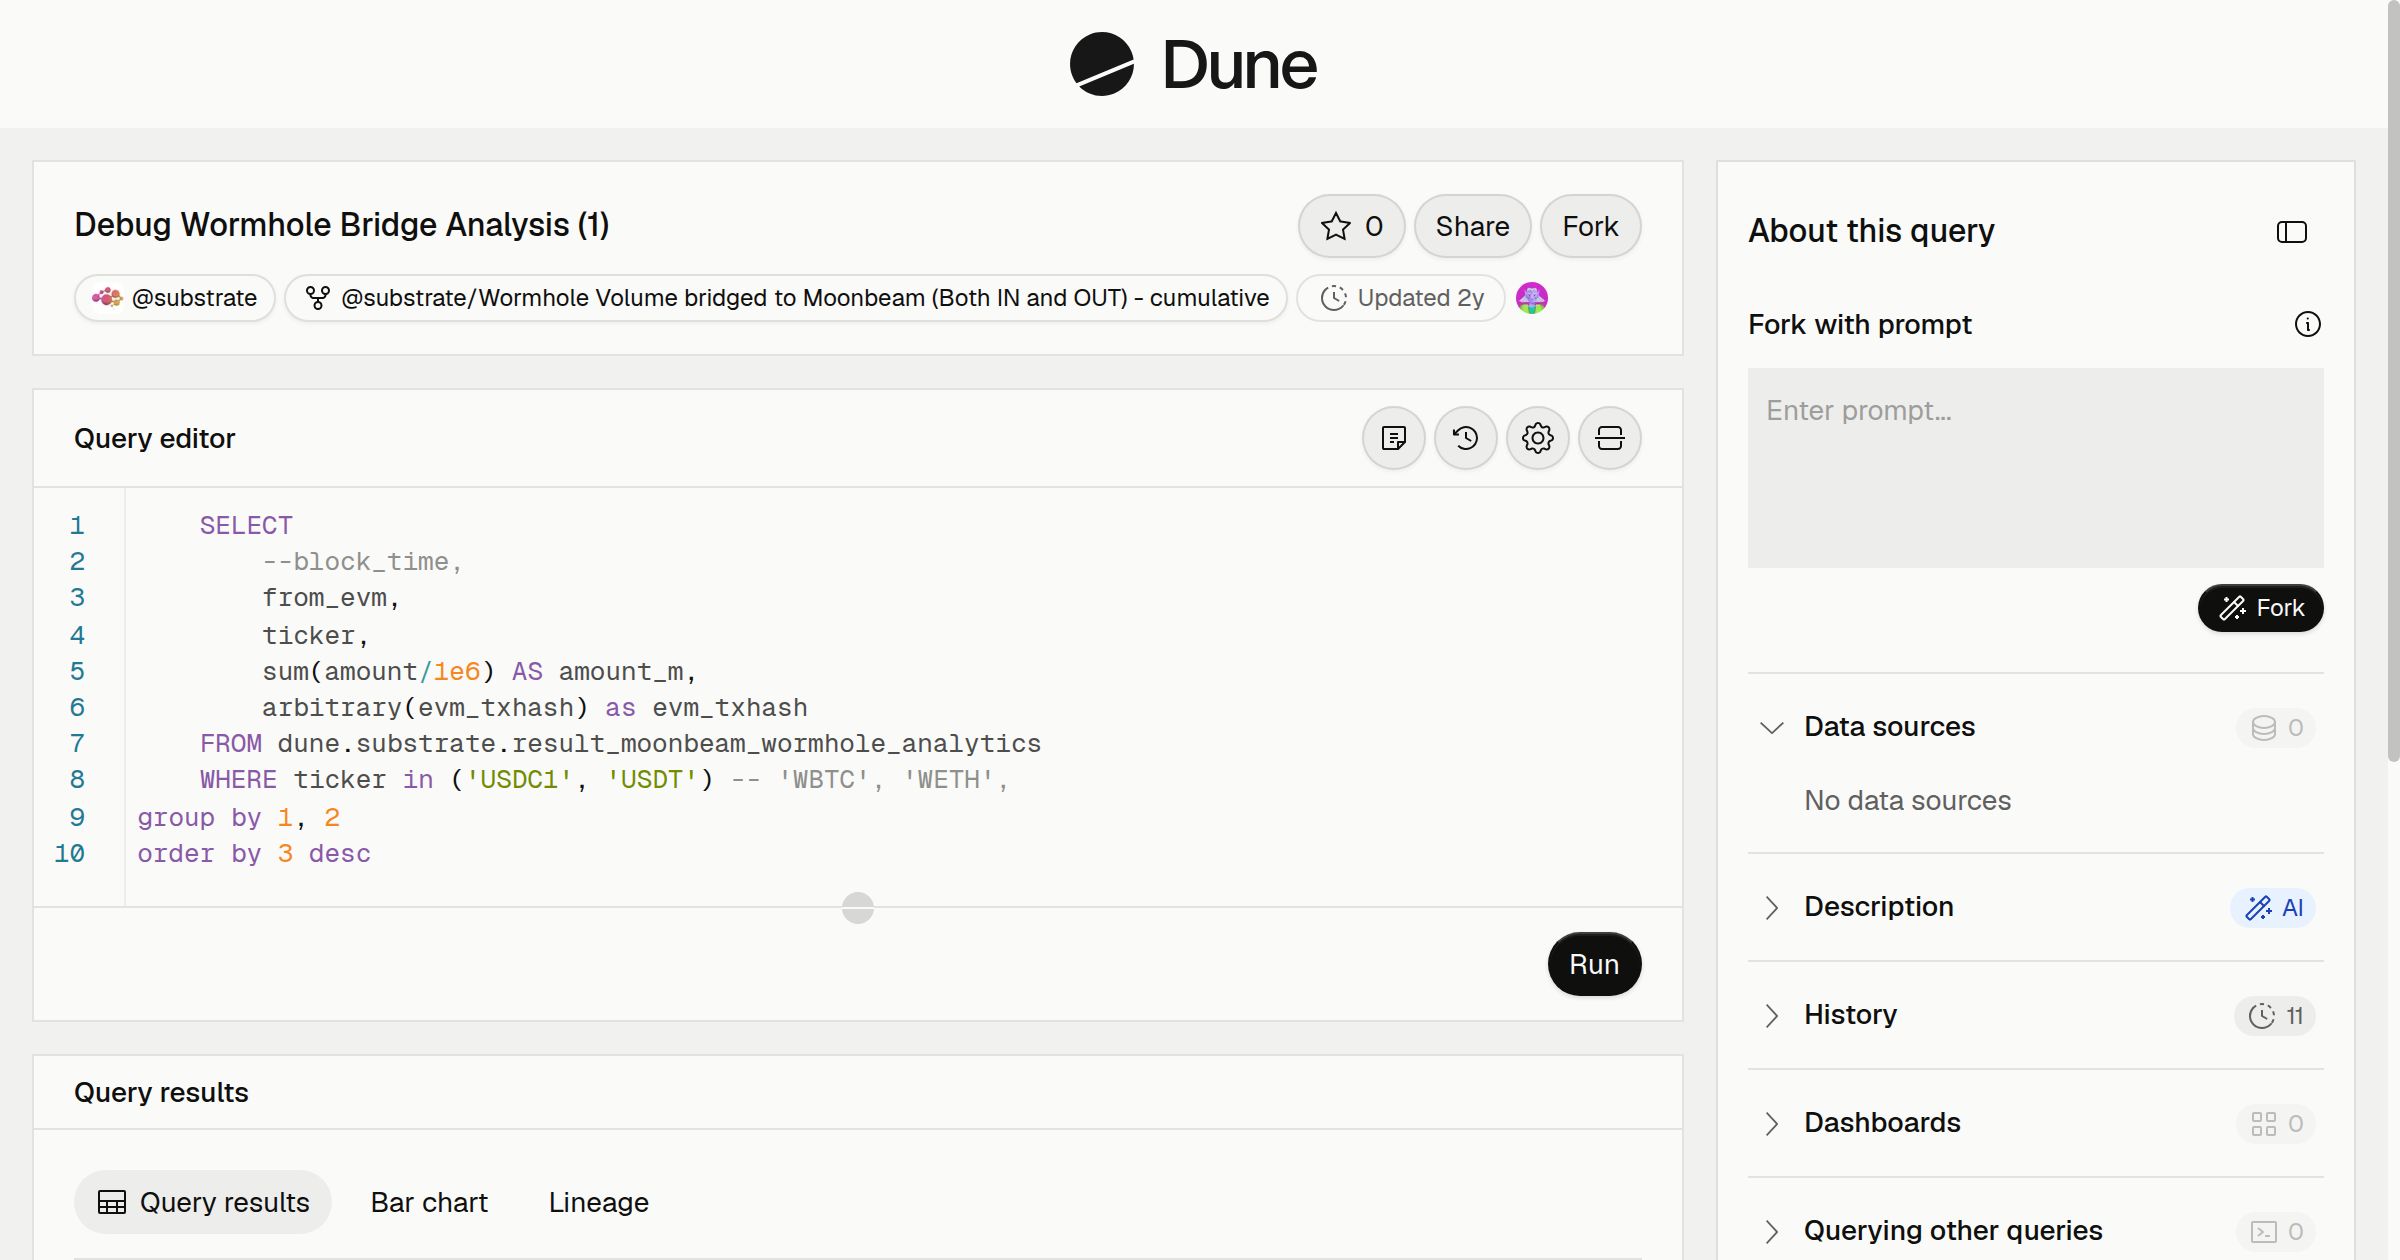Screen dimensions: 2400x1260
Task: Expand Querying other queries section
Action: pyautogui.click(x=1771, y=1231)
